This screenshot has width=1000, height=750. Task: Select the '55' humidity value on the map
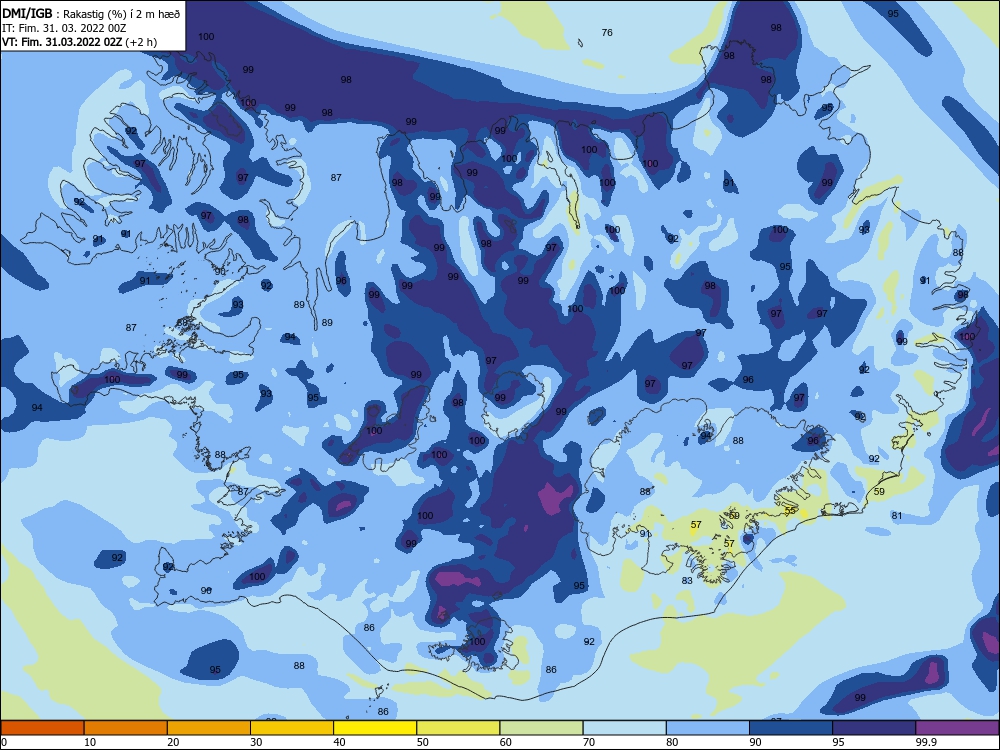click(790, 511)
